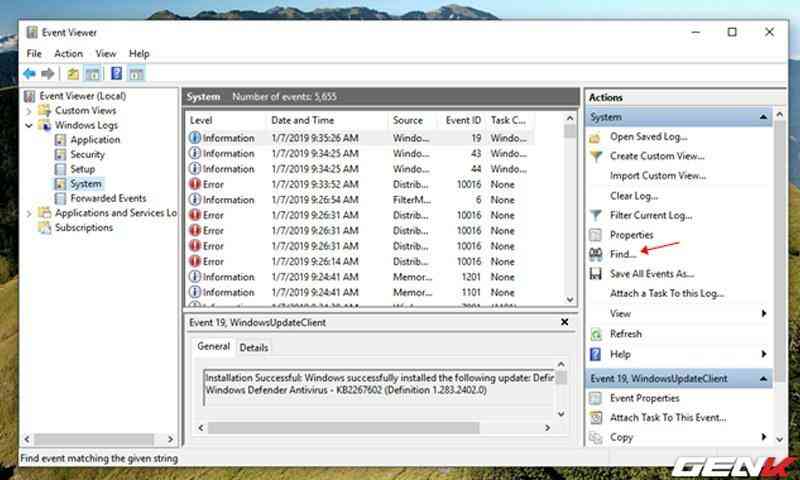
Task: Expand the Custom Views node chevron
Action: pos(29,111)
